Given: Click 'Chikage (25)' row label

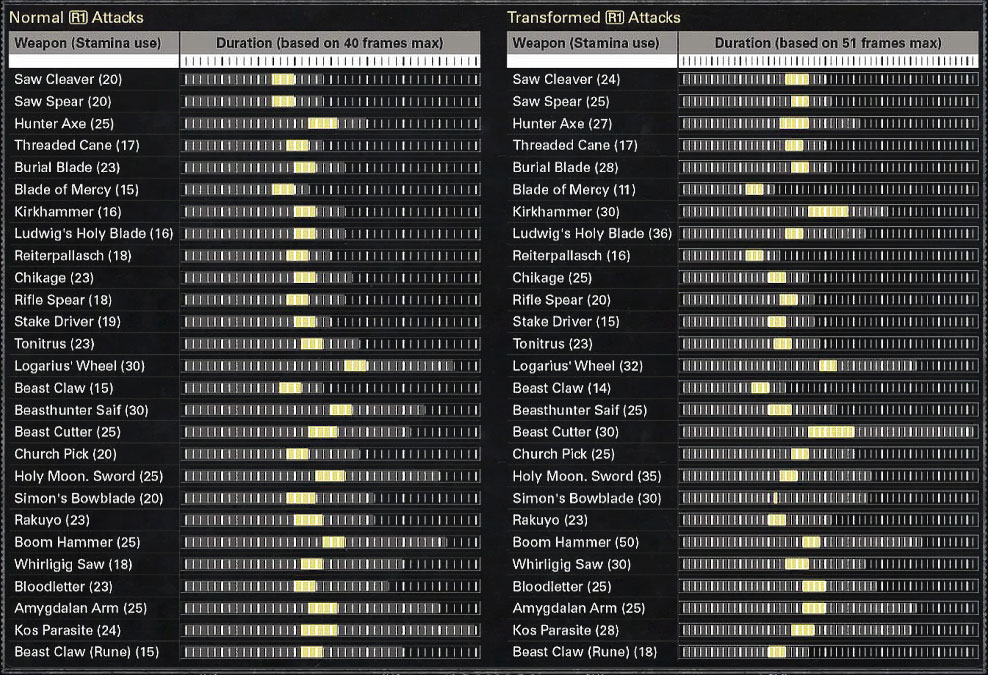Looking at the screenshot, I should coord(552,278).
